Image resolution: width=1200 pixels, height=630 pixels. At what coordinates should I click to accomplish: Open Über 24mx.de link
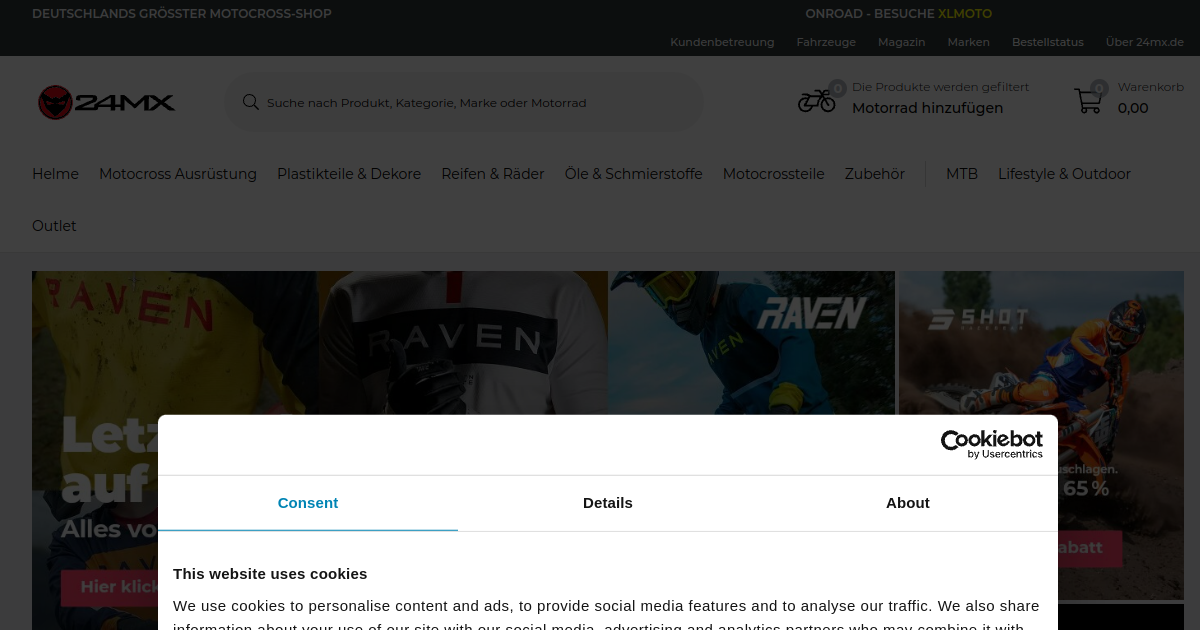1145,42
